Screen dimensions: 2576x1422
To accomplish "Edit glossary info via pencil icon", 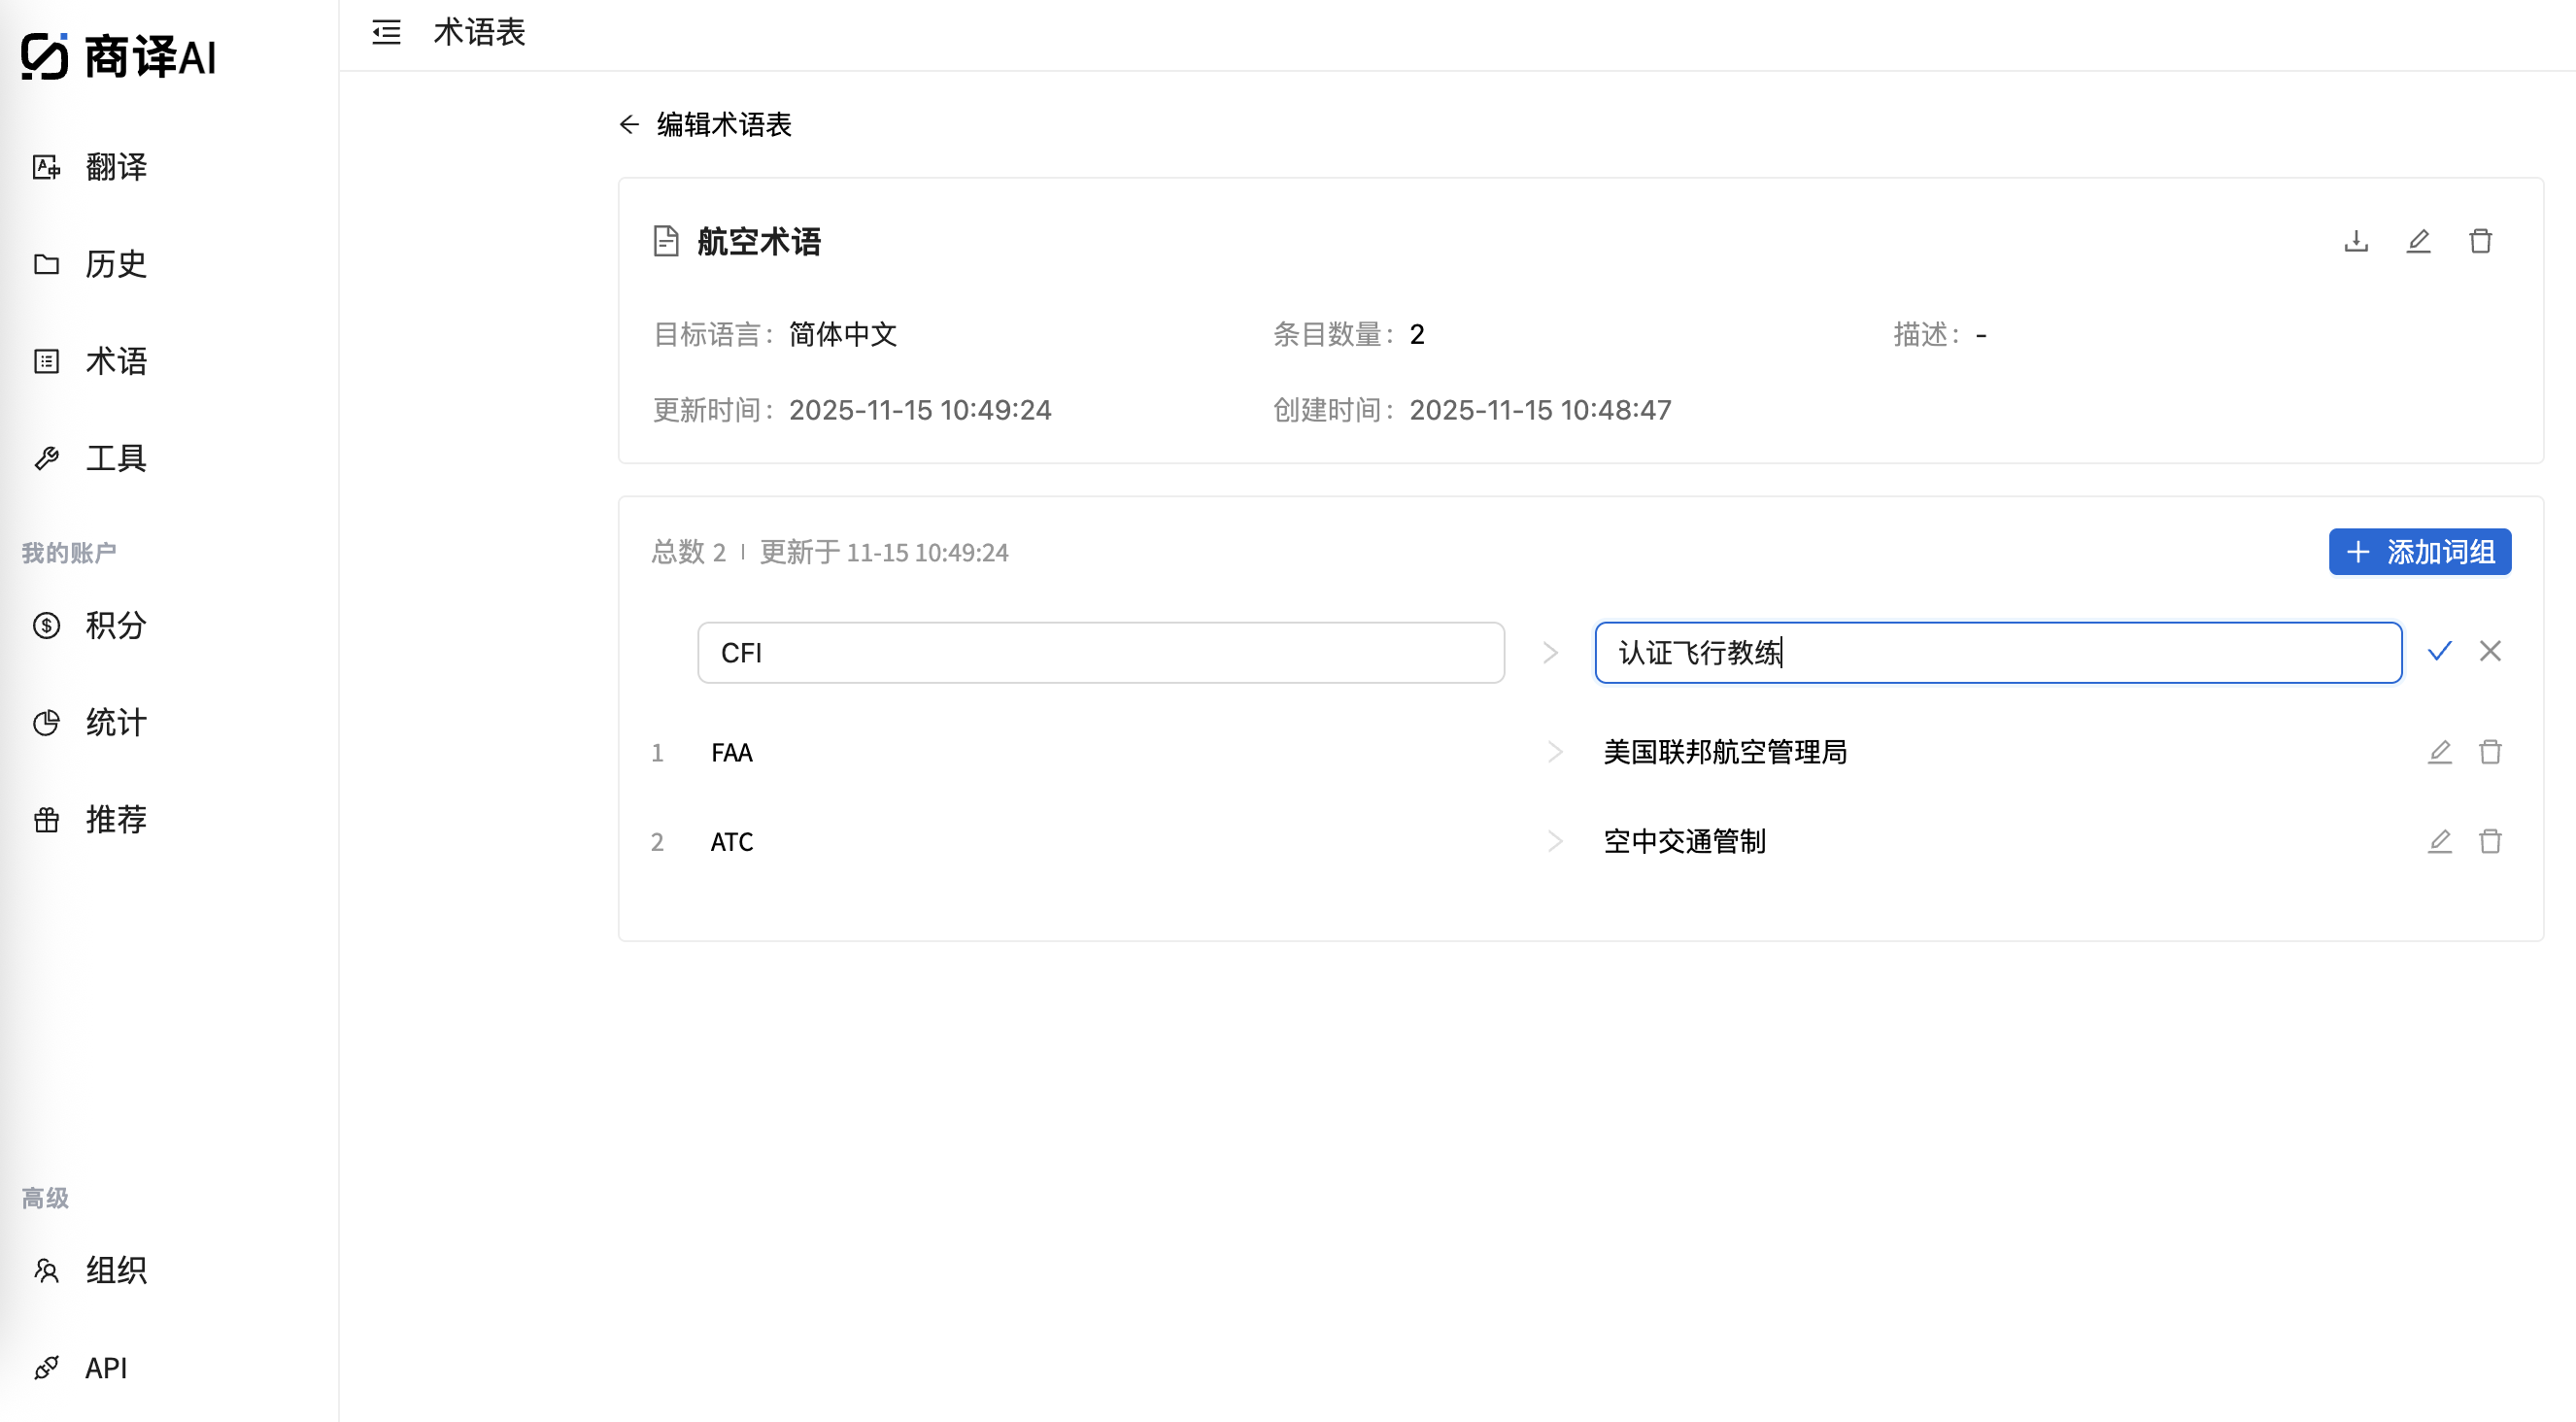I will [x=2418, y=241].
